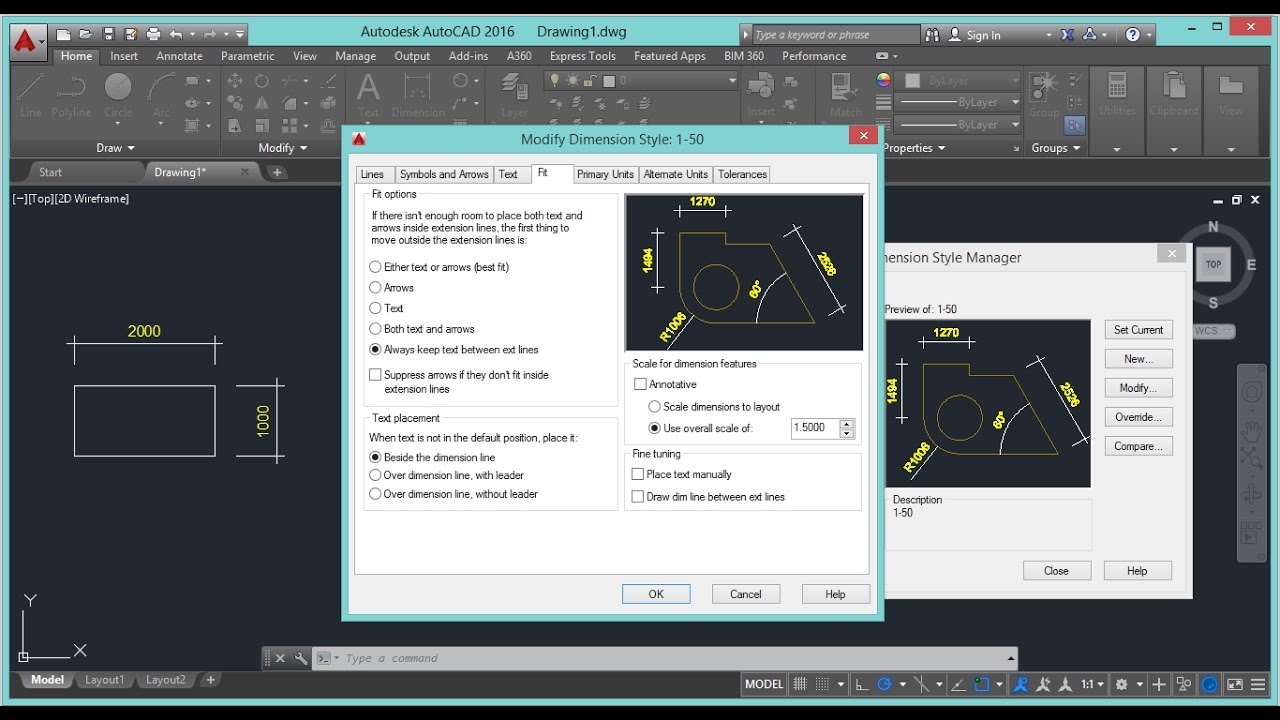Screen dimensions: 1280x720
Task: Click the Clean Screen icon in status bar
Action: [1235, 684]
